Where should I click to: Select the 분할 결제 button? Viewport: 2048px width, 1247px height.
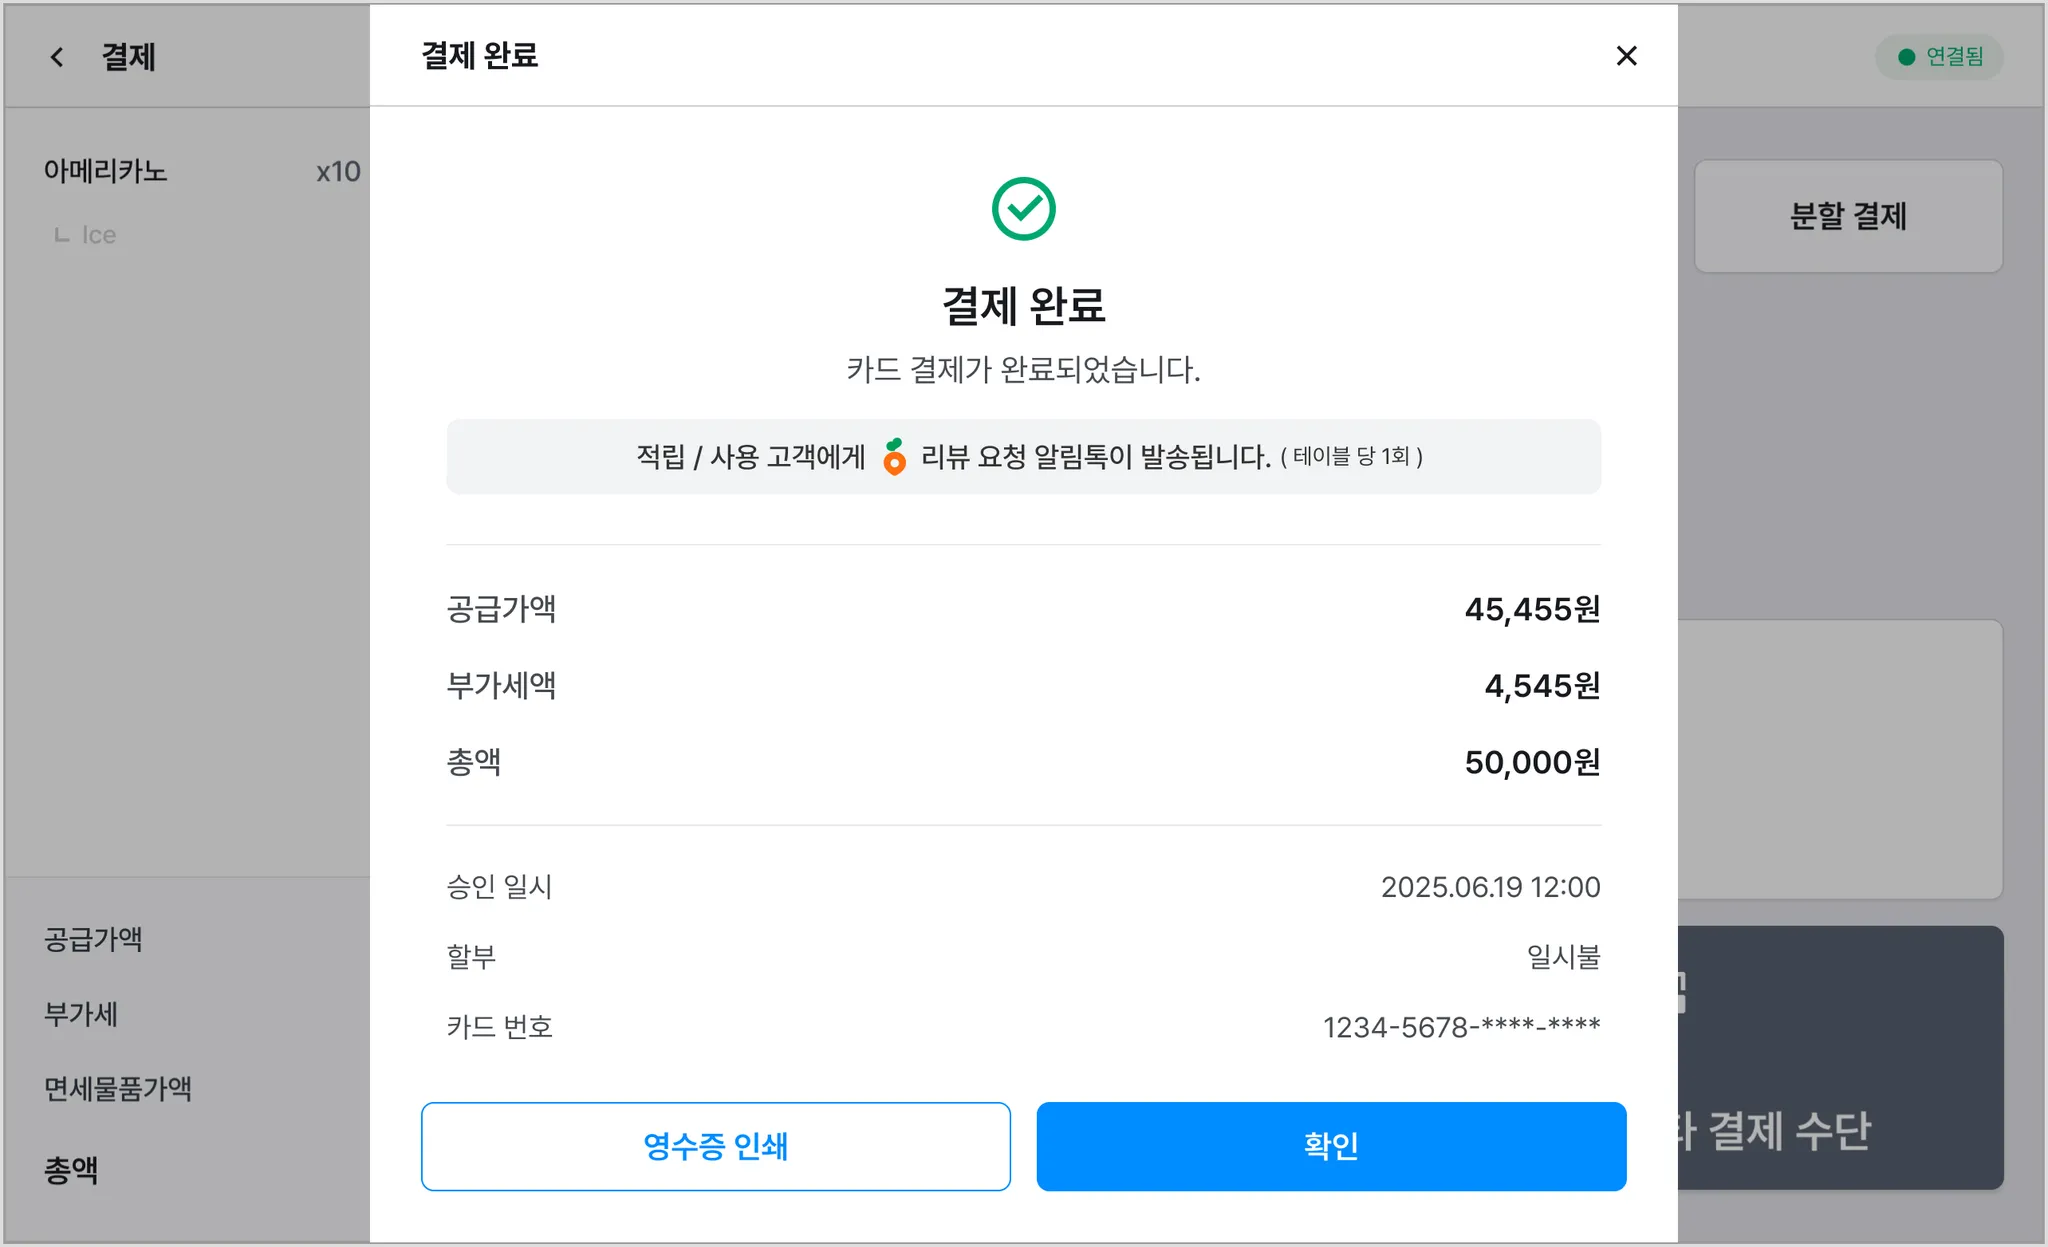(x=1848, y=216)
